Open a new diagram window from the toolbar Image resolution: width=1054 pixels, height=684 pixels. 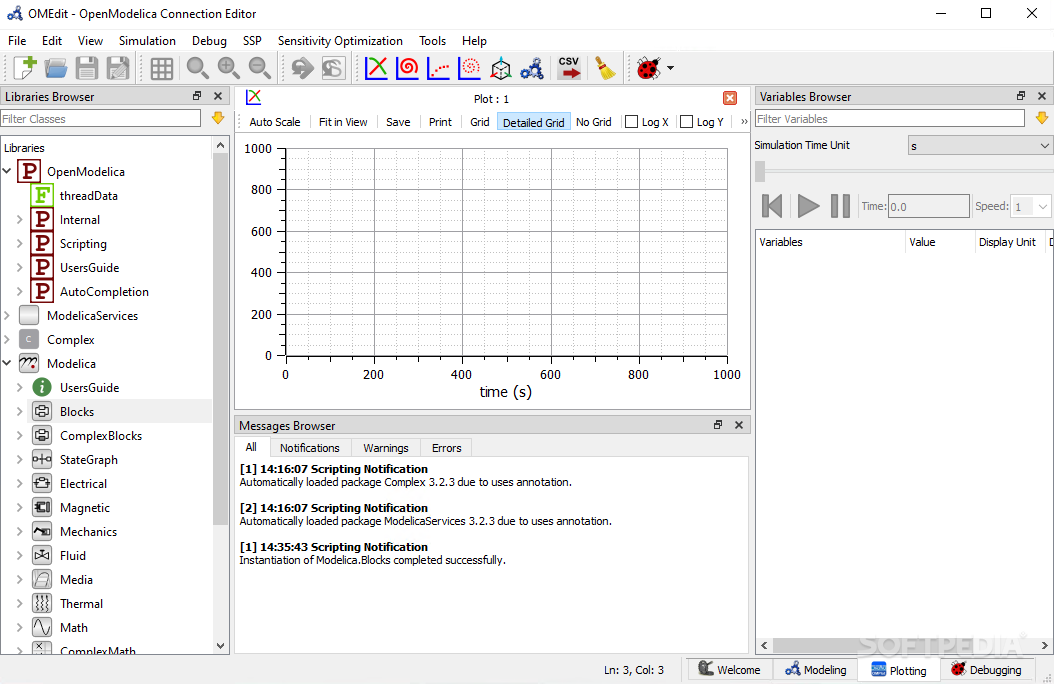pyautogui.click(x=532, y=68)
